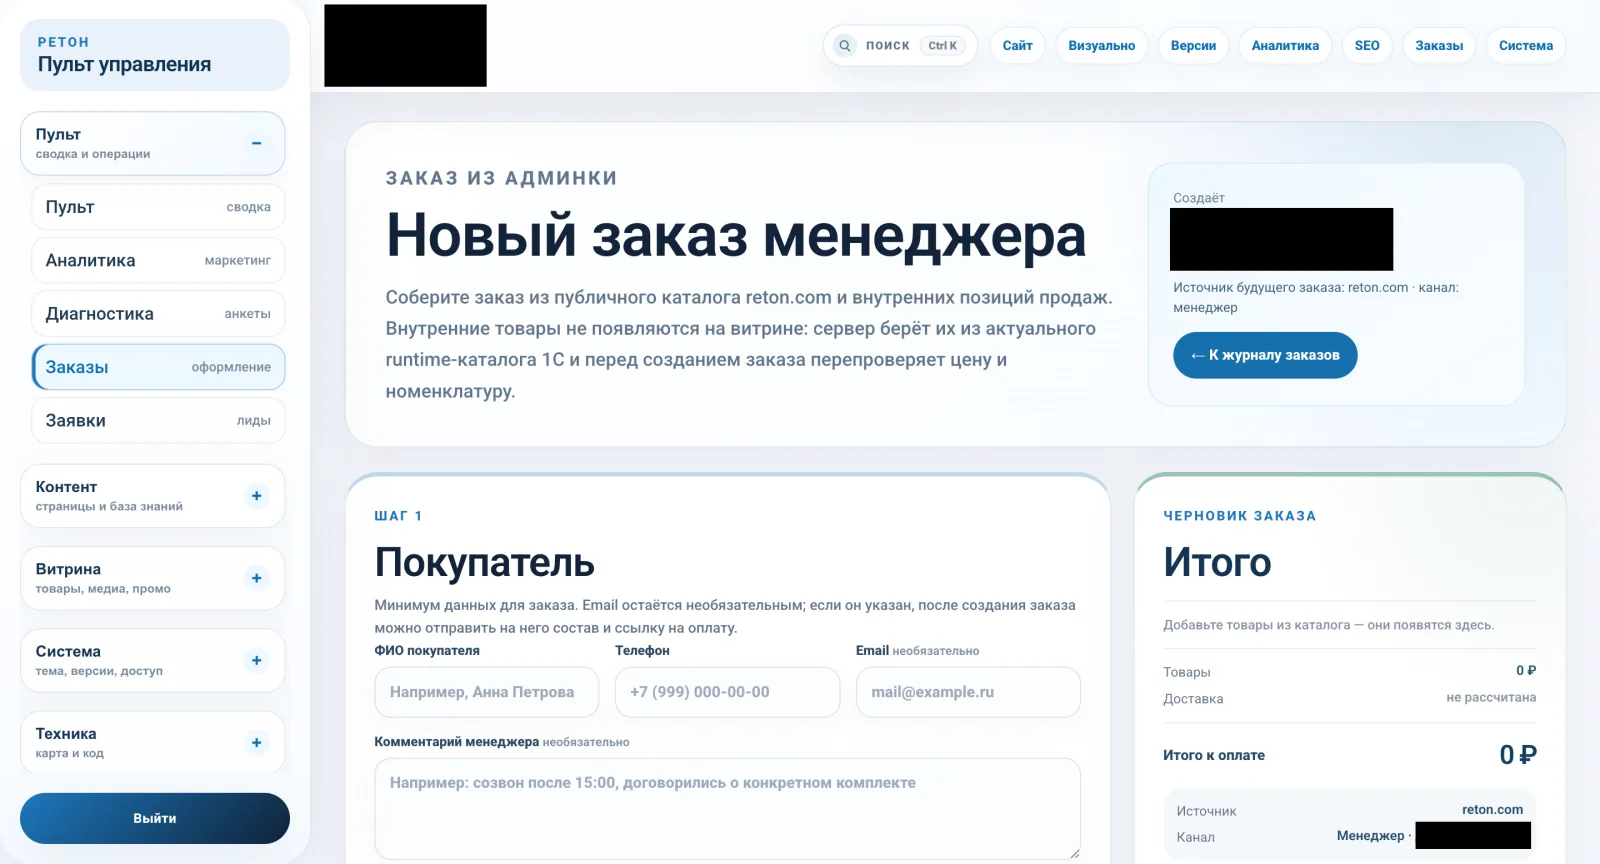Screen dimensions: 1600x864
Task: Open the Заказы top navigation pill
Action: 1439,46
